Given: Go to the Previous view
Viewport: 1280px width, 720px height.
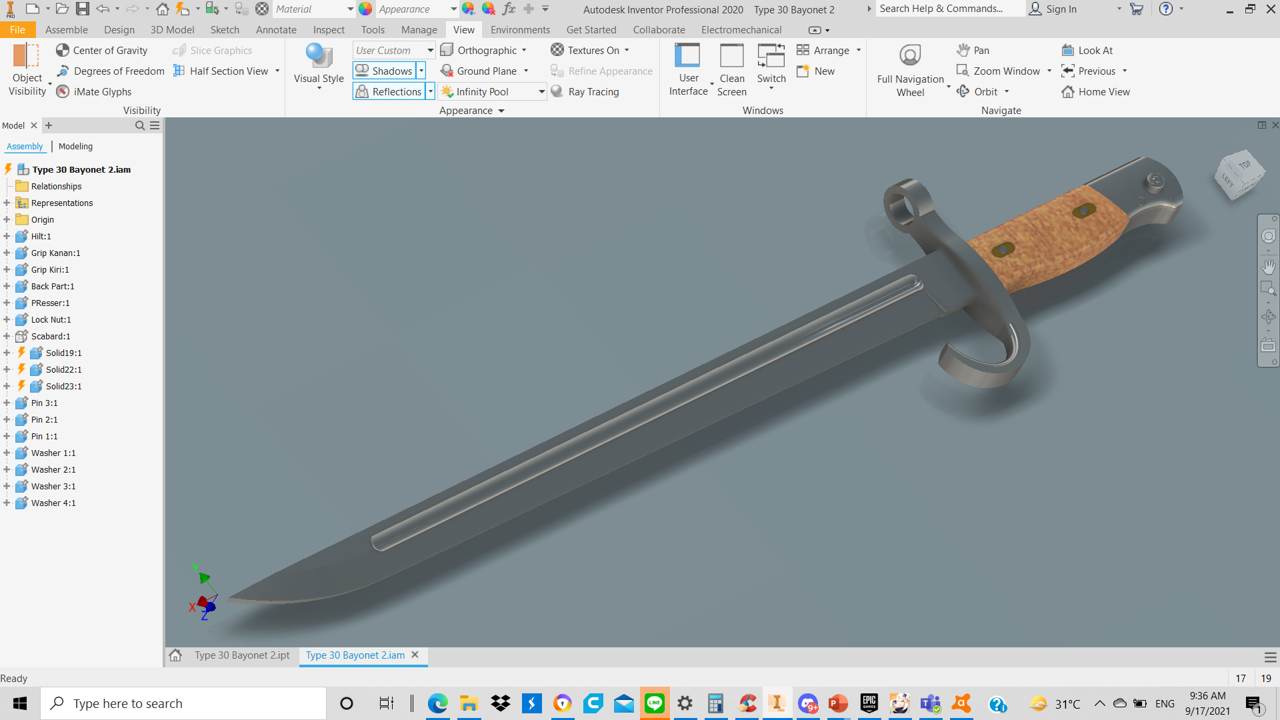Looking at the screenshot, I should tap(1088, 71).
